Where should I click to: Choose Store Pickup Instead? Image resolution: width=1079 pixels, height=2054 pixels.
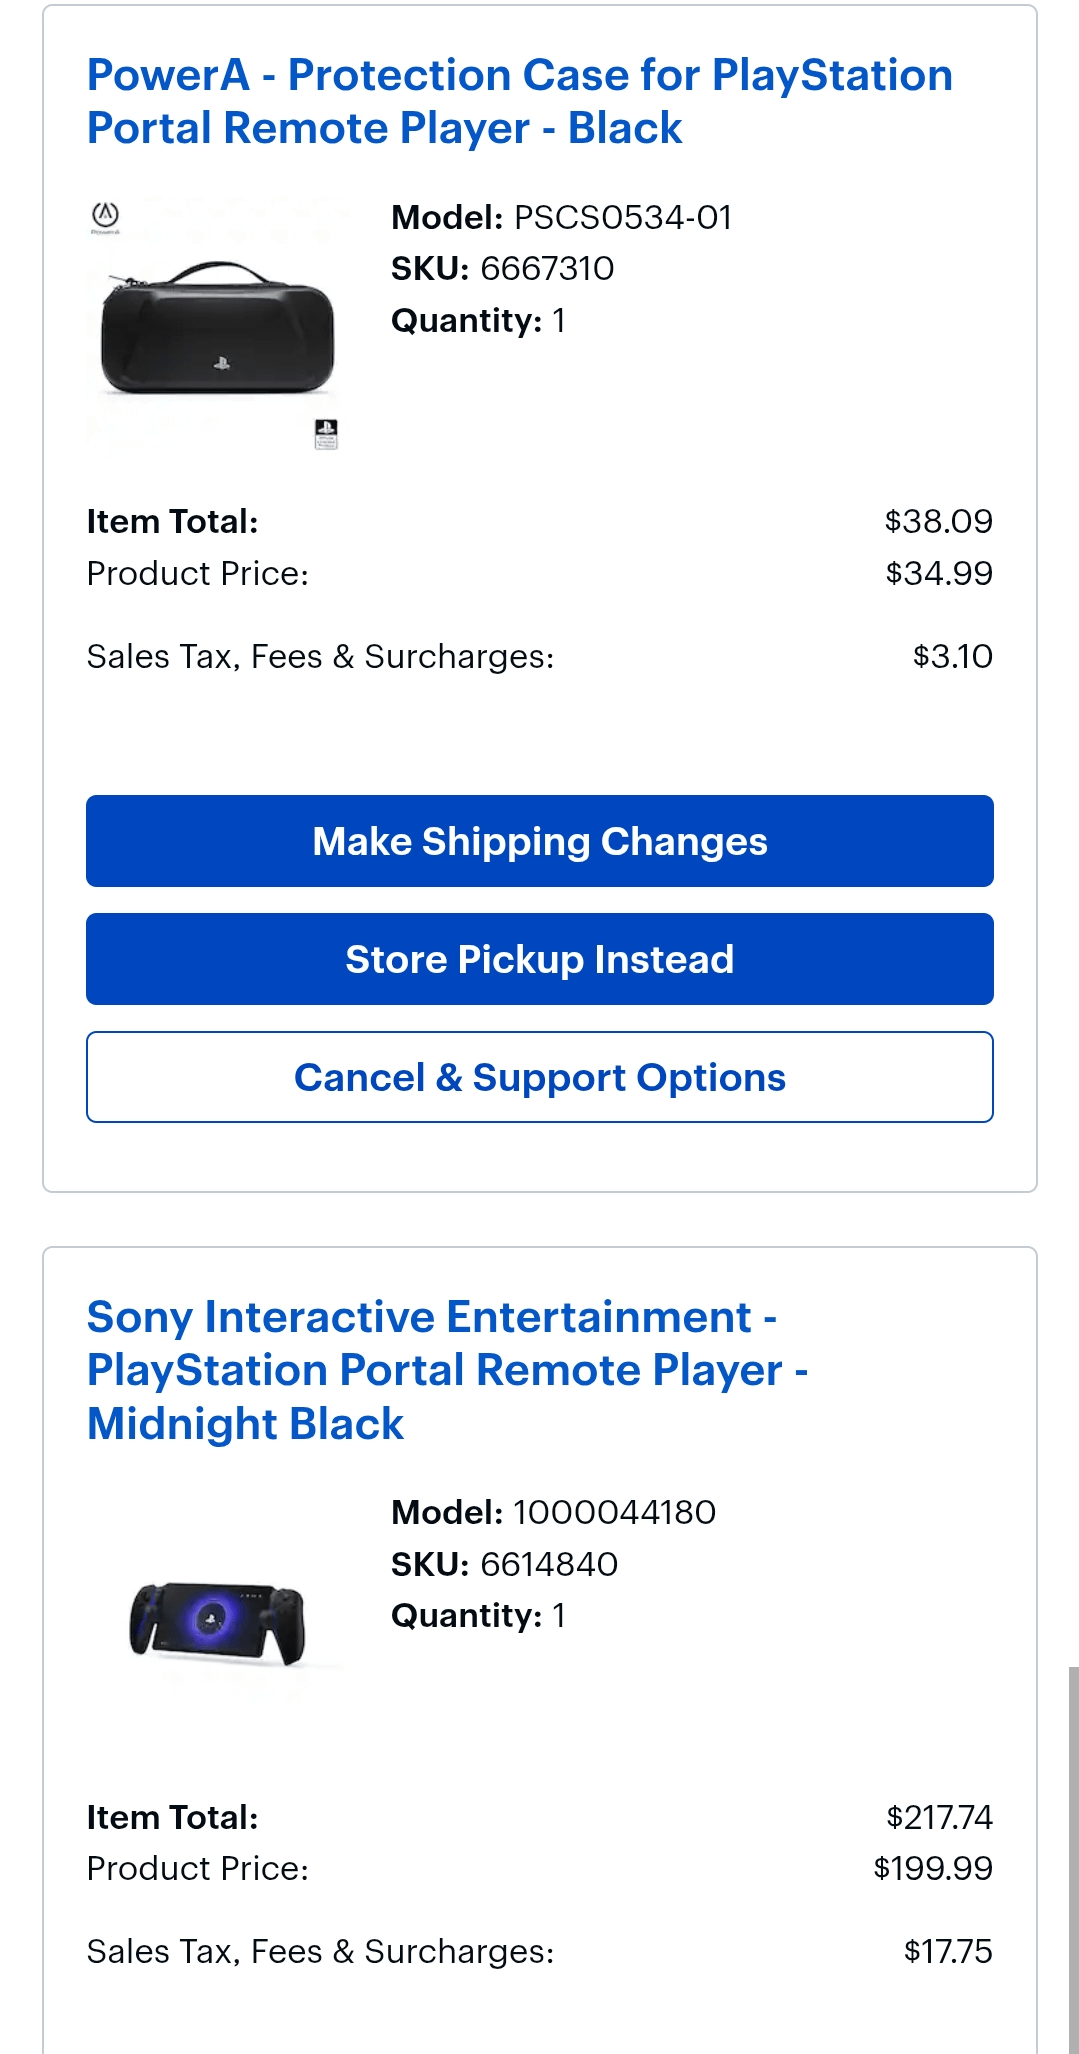coord(539,959)
